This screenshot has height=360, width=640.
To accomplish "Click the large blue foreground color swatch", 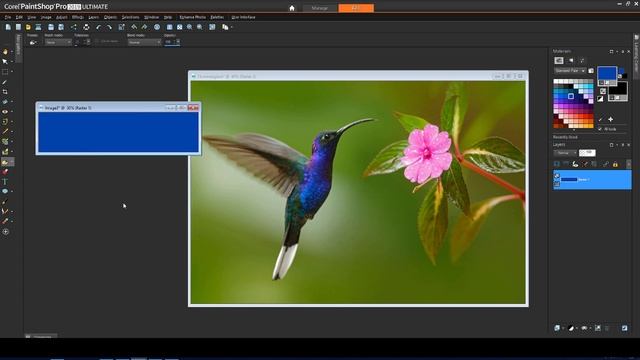I will tap(607, 73).
